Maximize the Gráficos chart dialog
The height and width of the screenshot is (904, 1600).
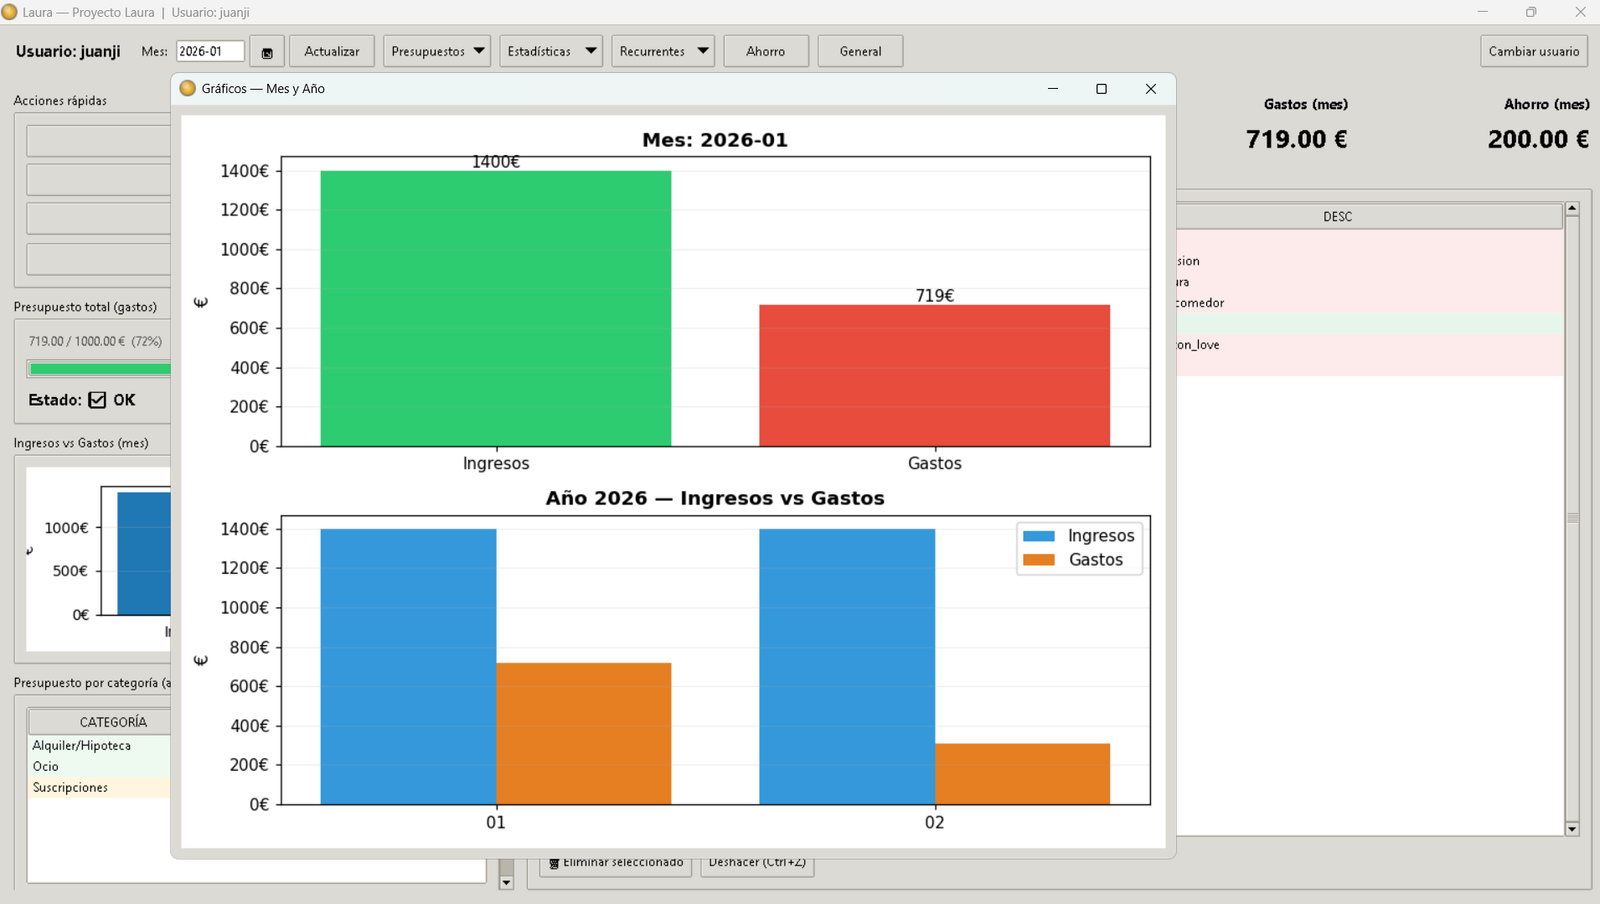click(1101, 89)
